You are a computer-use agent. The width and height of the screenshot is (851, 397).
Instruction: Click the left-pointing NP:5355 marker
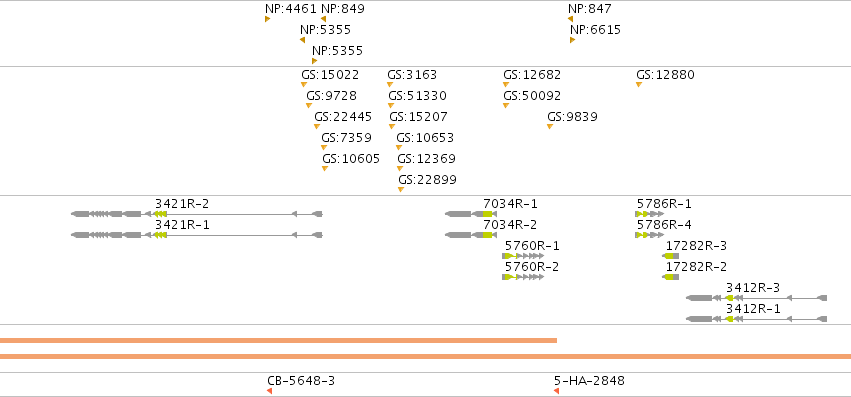click(x=302, y=40)
